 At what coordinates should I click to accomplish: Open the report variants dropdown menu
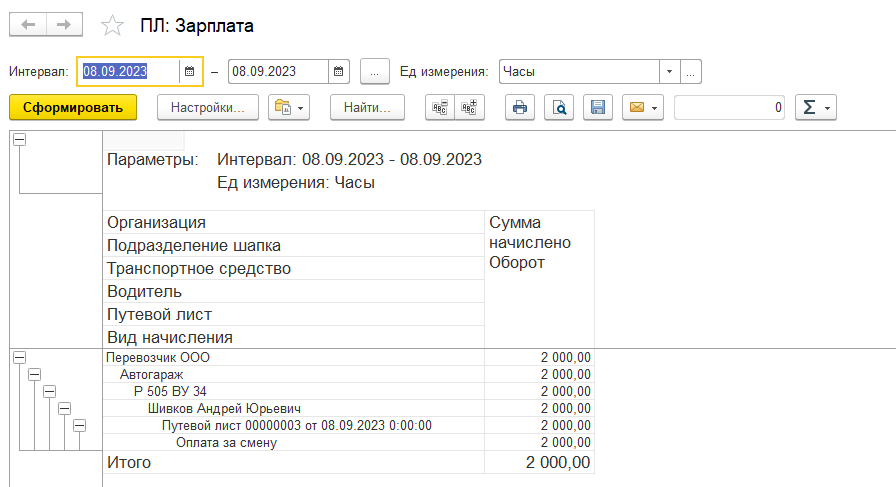coord(289,107)
